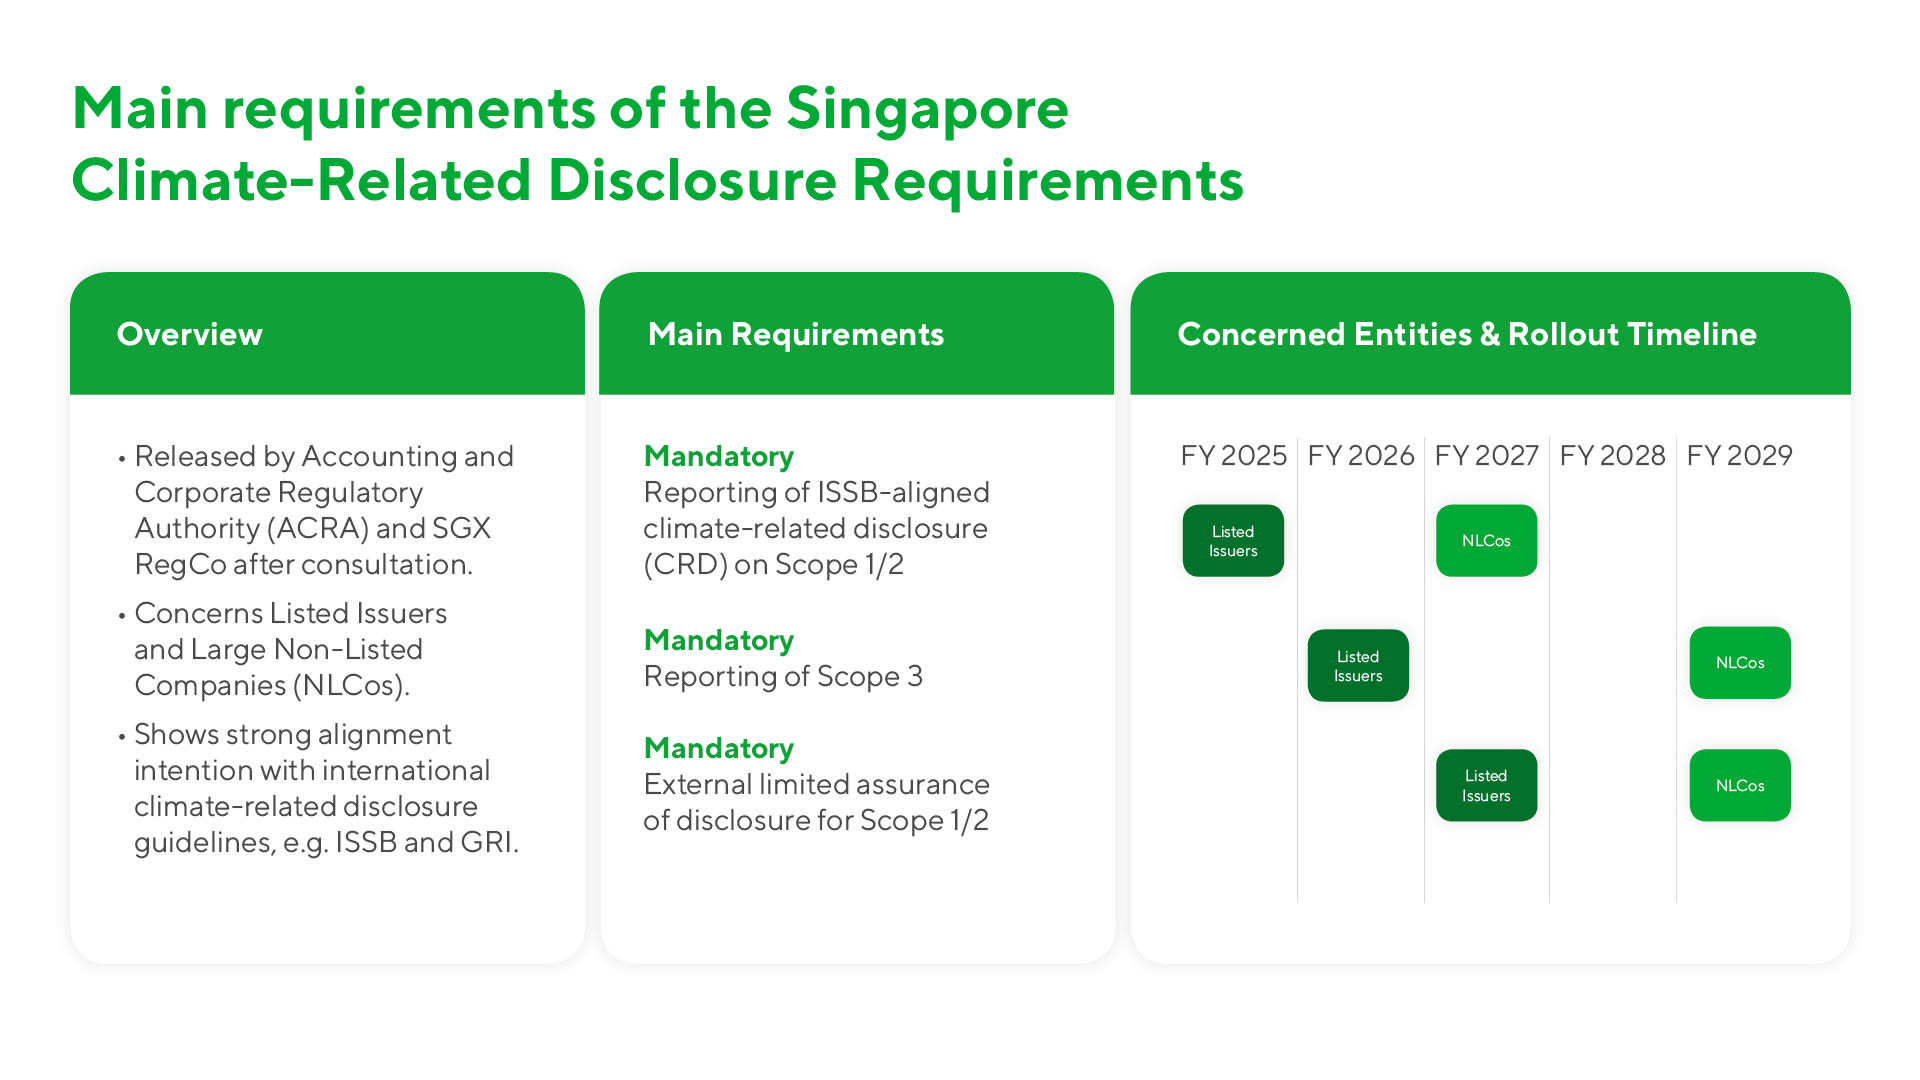Viewport: 1920px width, 1080px height.
Task: Click the FY 2029 column label
Action: (1739, 456)
